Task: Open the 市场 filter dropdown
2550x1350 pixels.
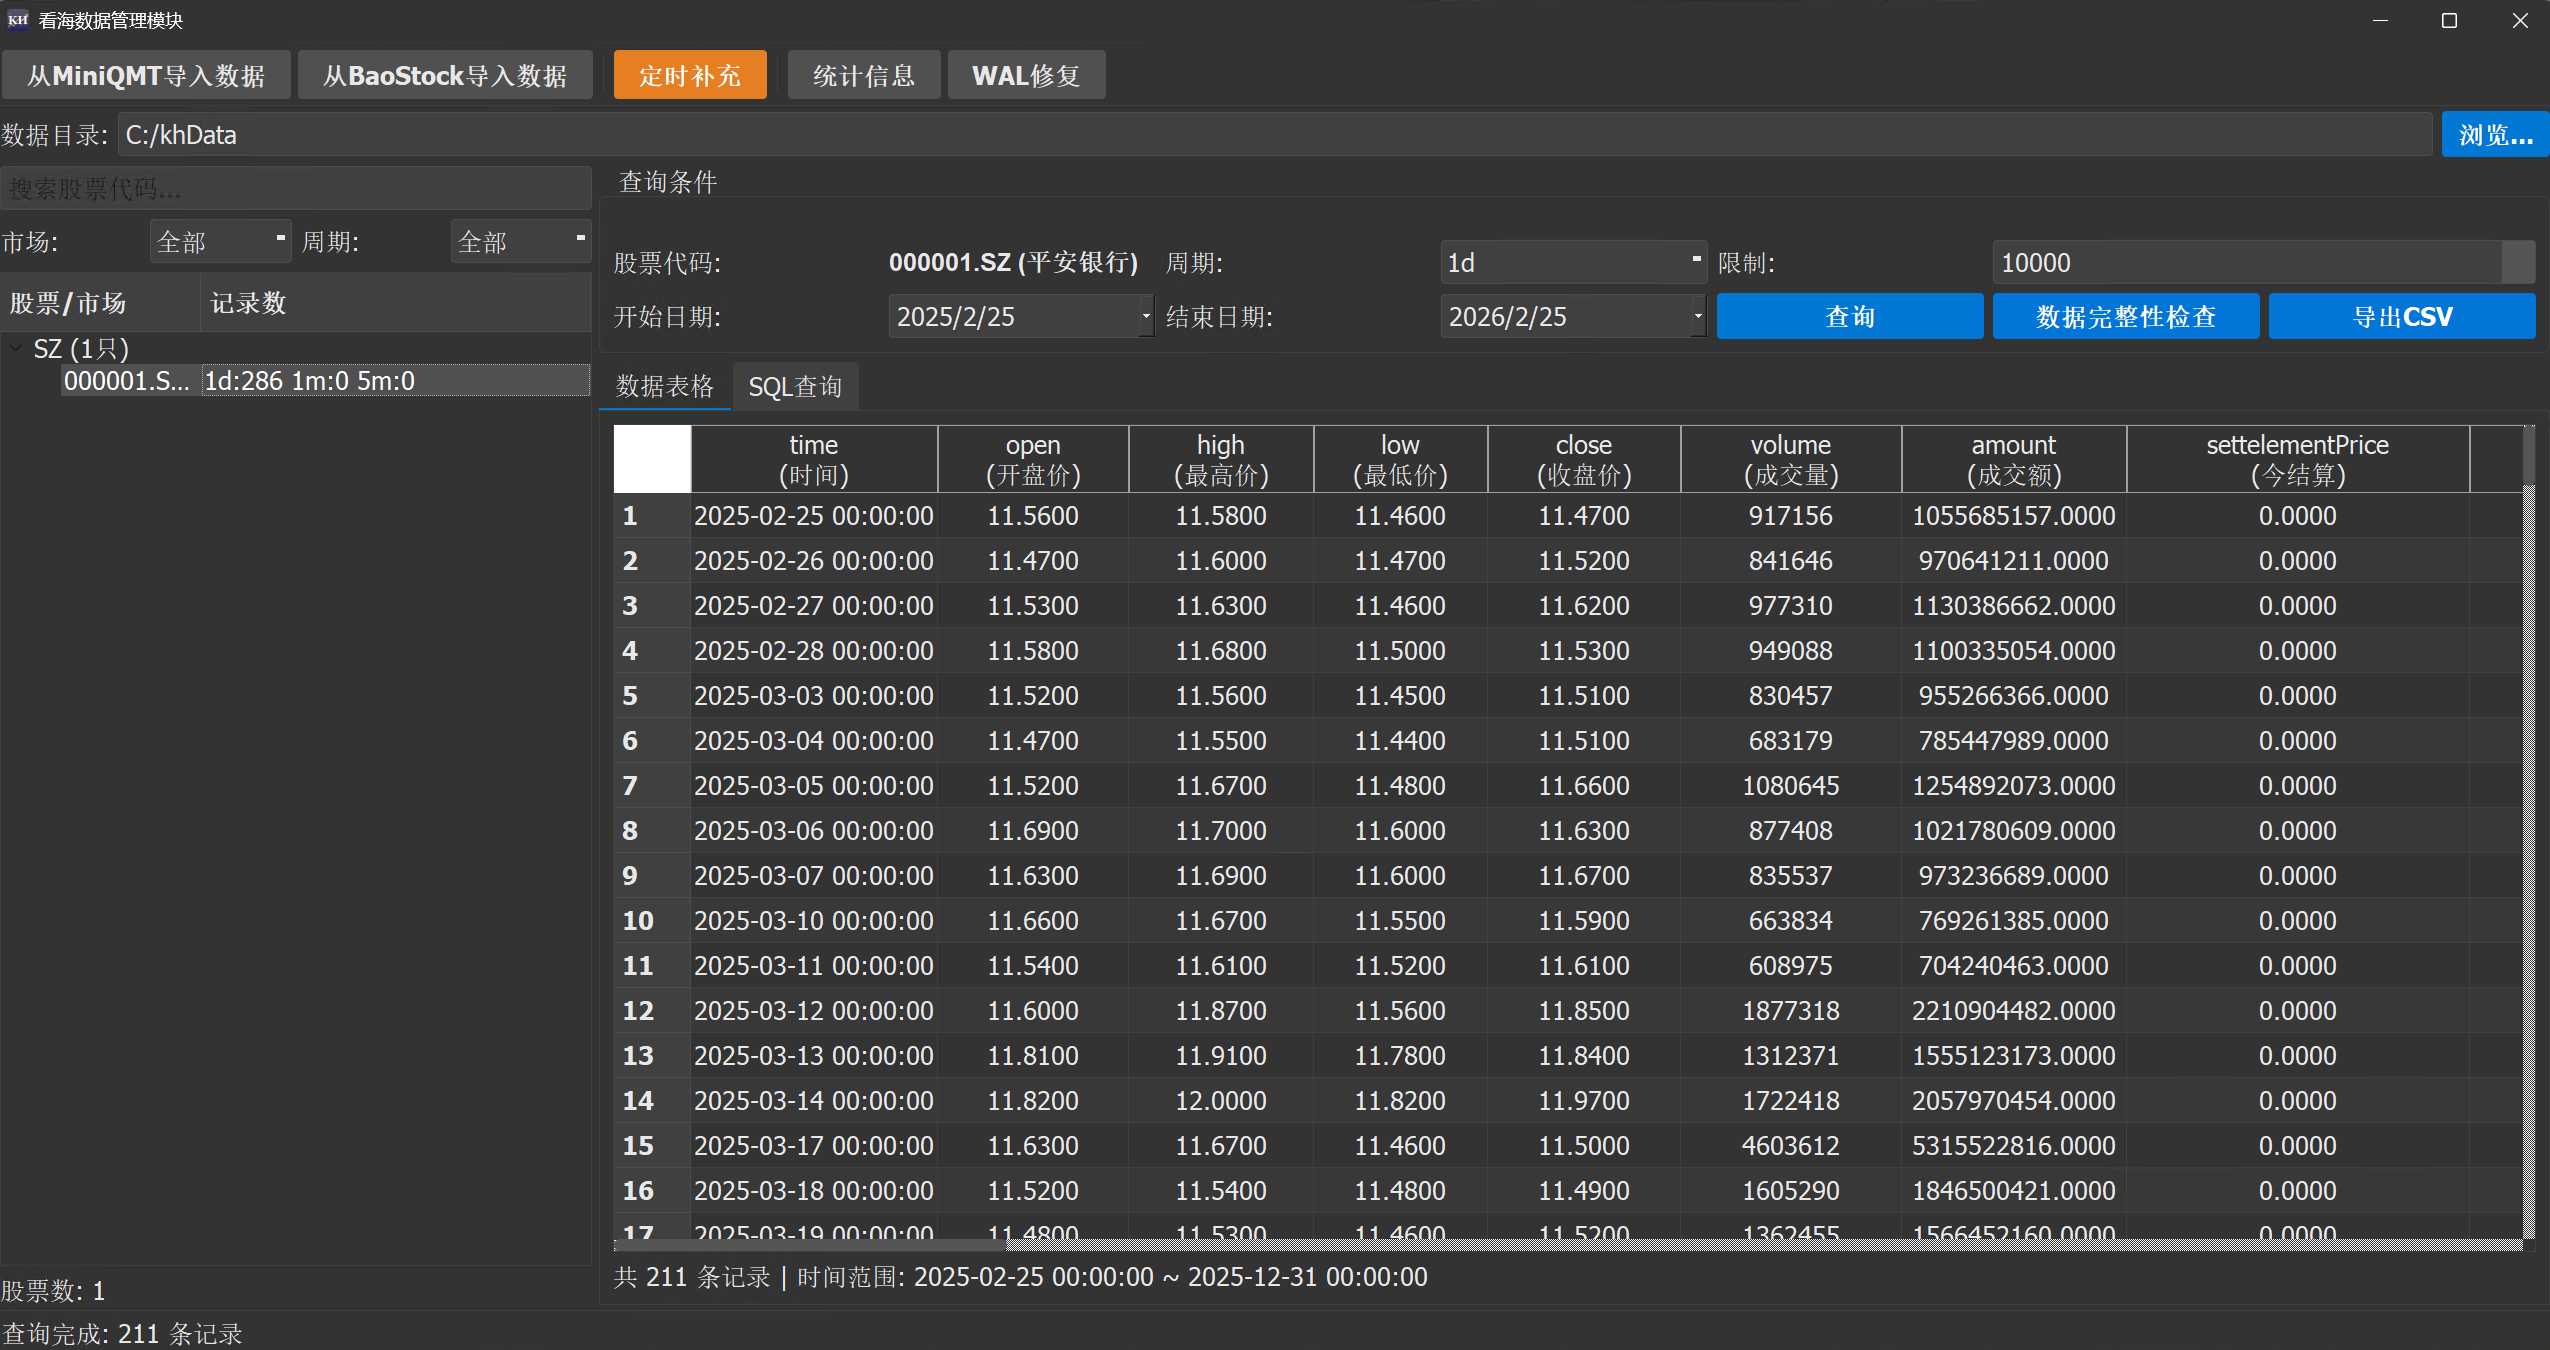Action: (x=220, y=241)
